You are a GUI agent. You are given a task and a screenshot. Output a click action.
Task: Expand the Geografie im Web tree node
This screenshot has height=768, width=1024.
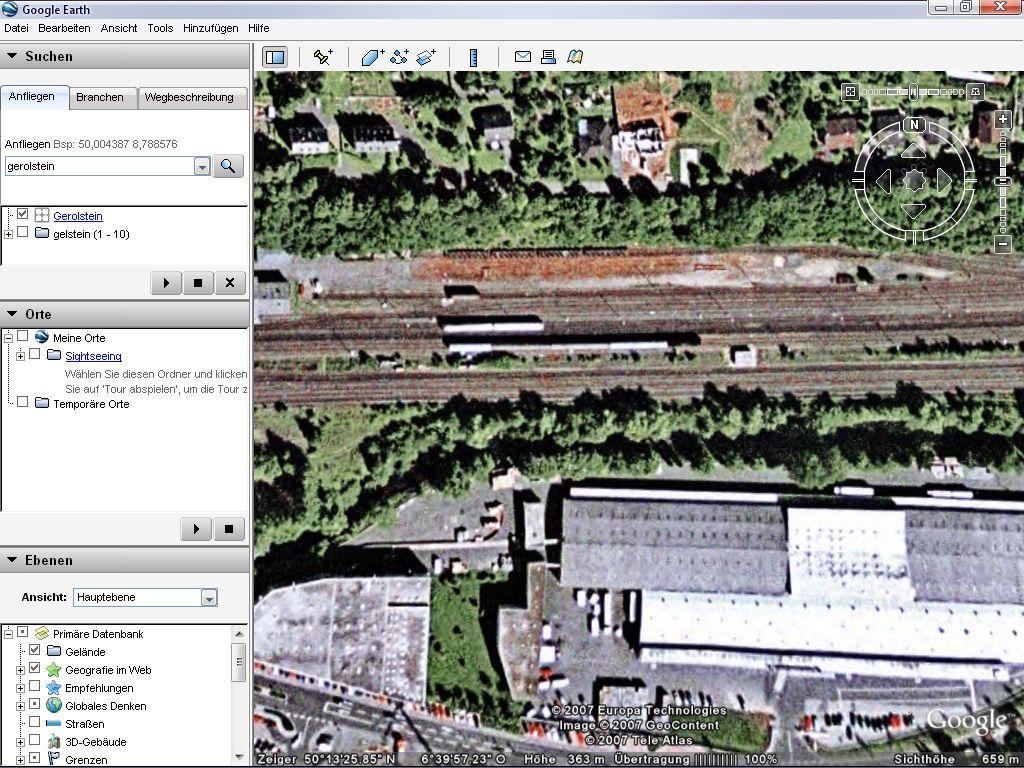click(20, 670)
